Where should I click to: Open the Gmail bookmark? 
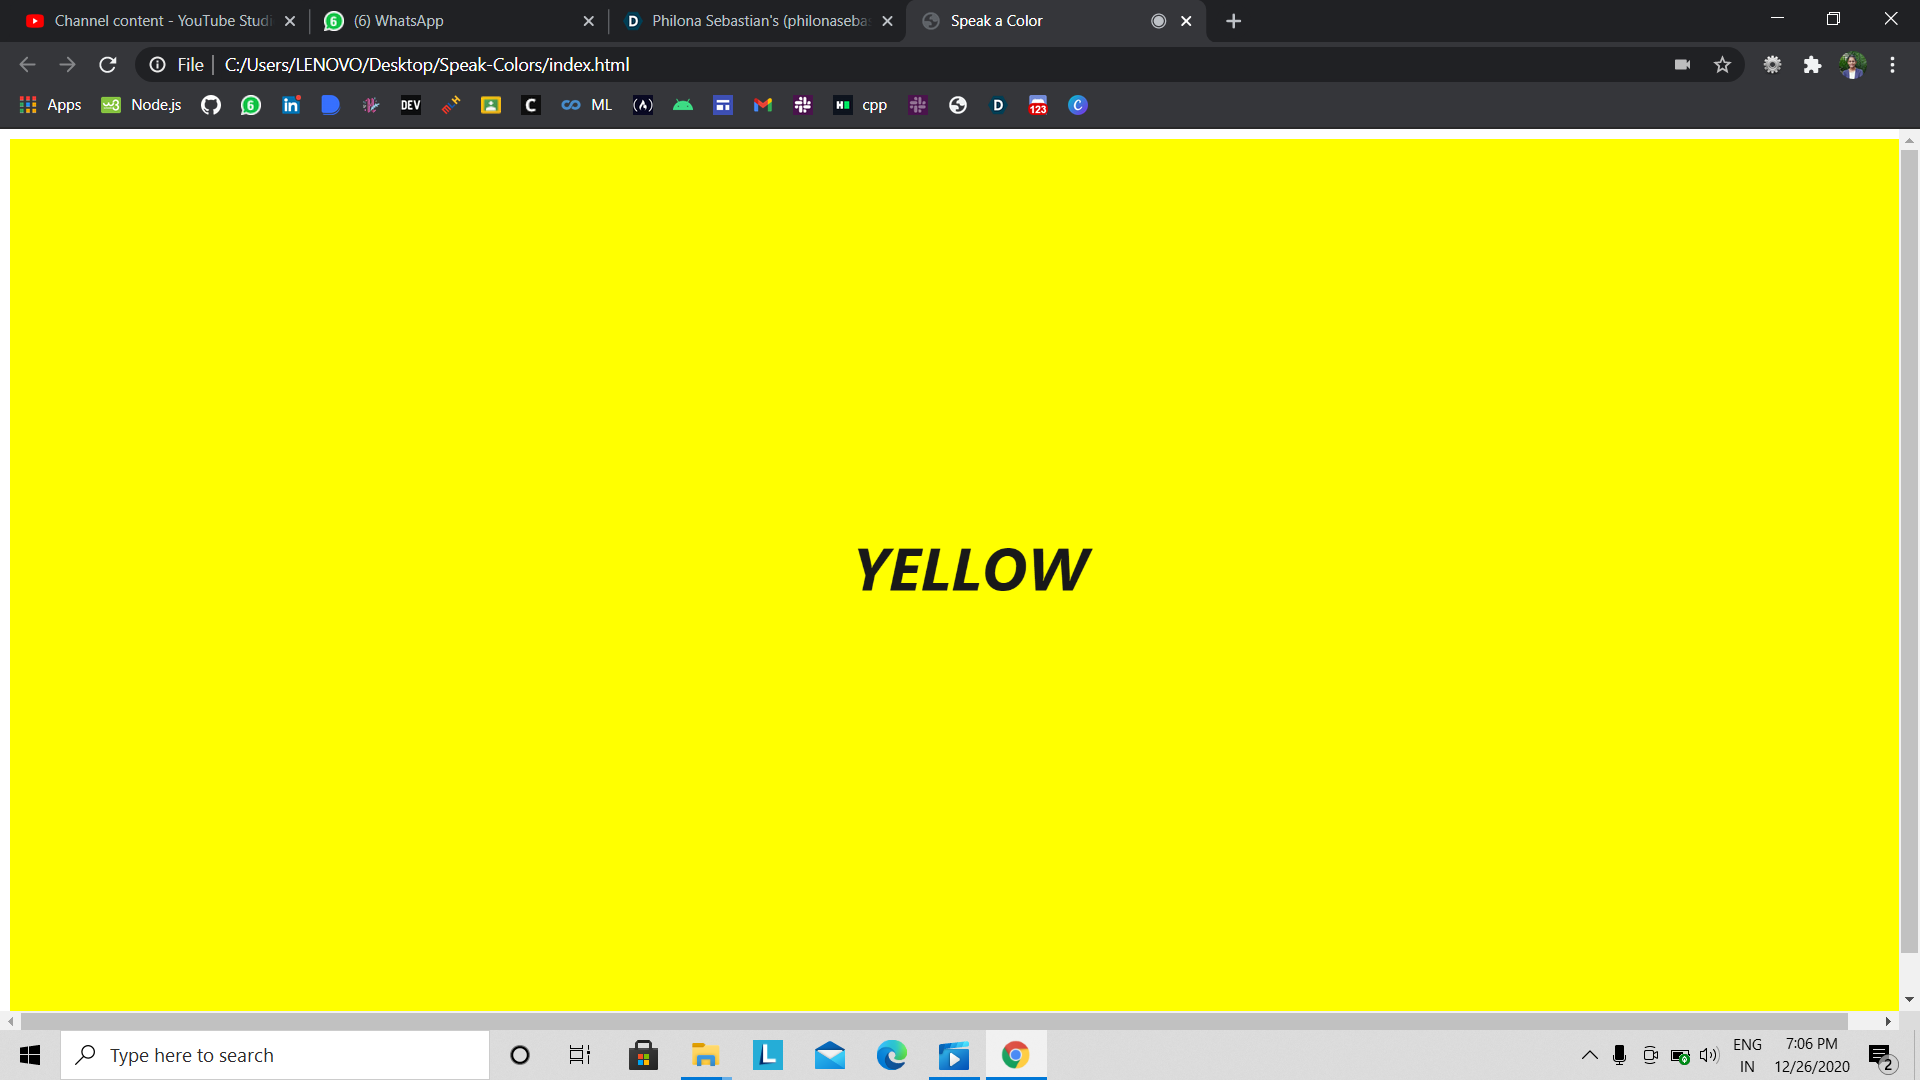point(763,105)
